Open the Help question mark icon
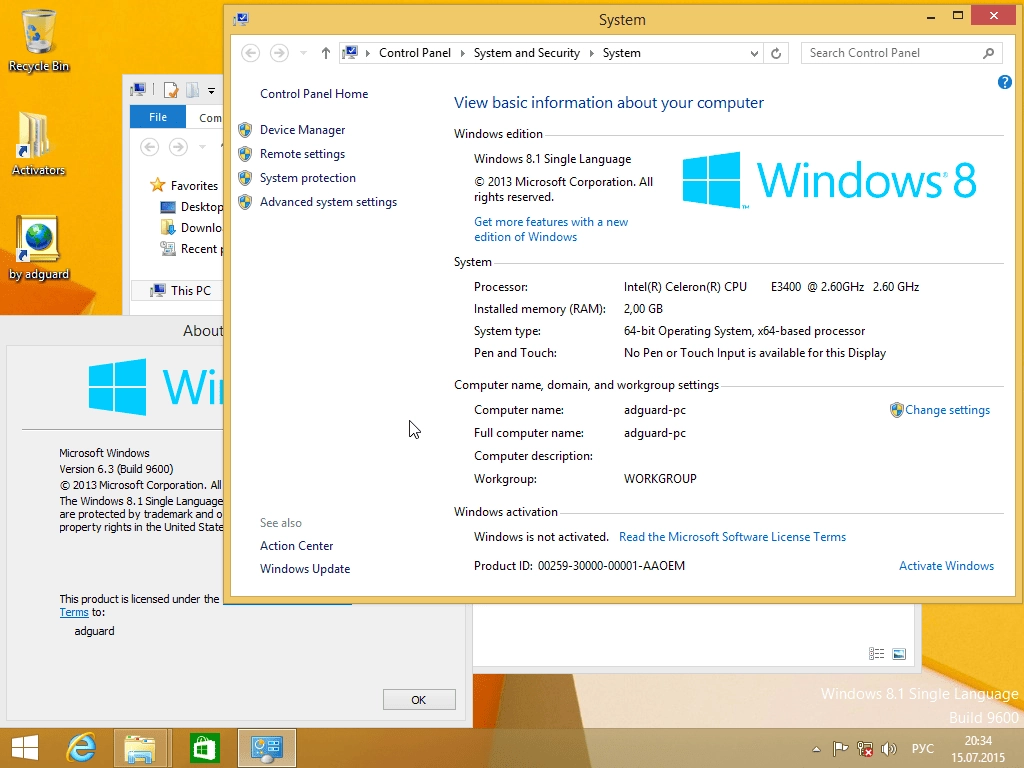This screenshot has width=1024, height=768. 1004,82
